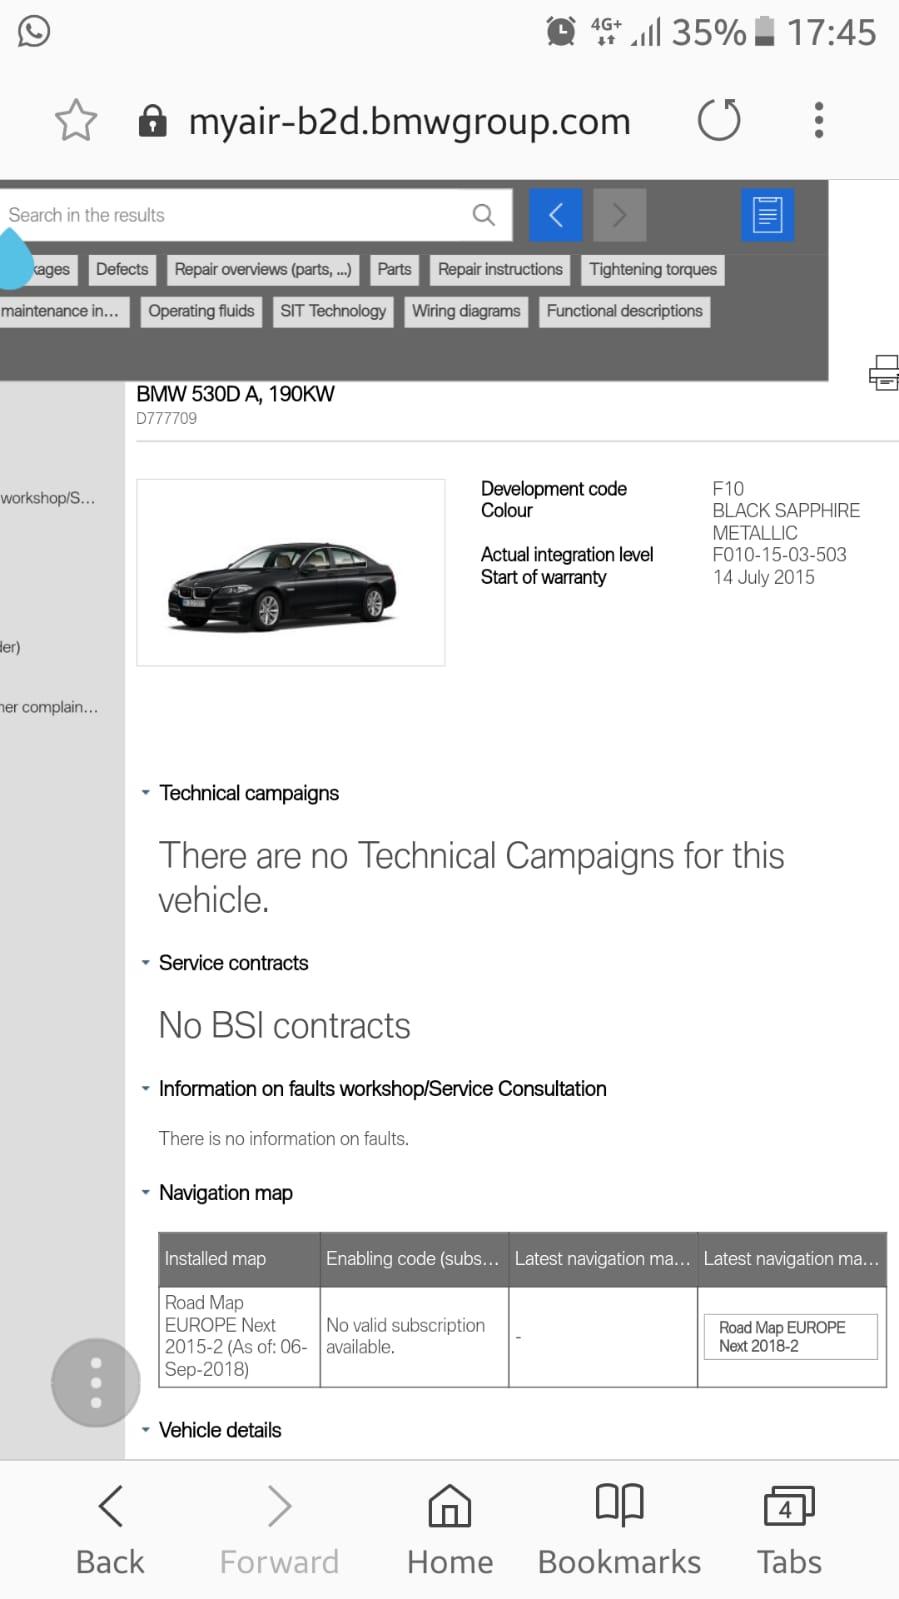Image resolution: width=899 pixels, height=1599 pixels.
Task: Click Road Map EUROPE Next 2015-2 cell
Action: click(239, 1337)
